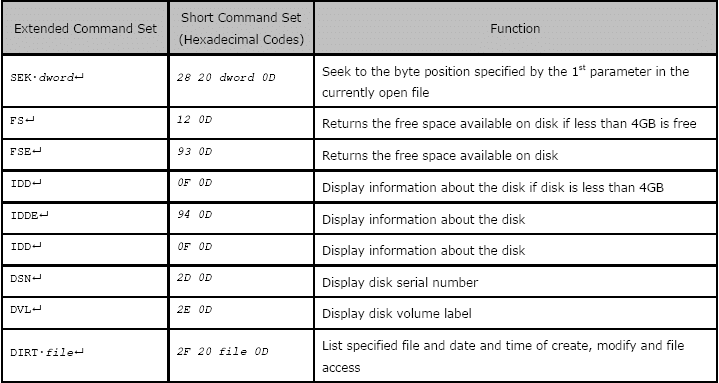Click the description mentioning less than 4GB is free
The height and width of the screenshot is (383, 719).
click(x=509, y=123)
